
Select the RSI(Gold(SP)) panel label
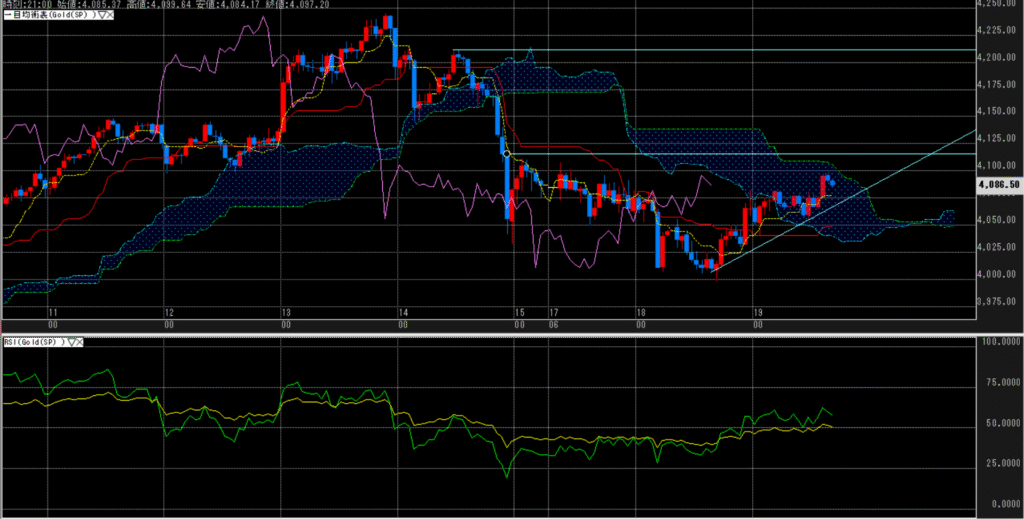pyautogui.click(x=31, y=342)
